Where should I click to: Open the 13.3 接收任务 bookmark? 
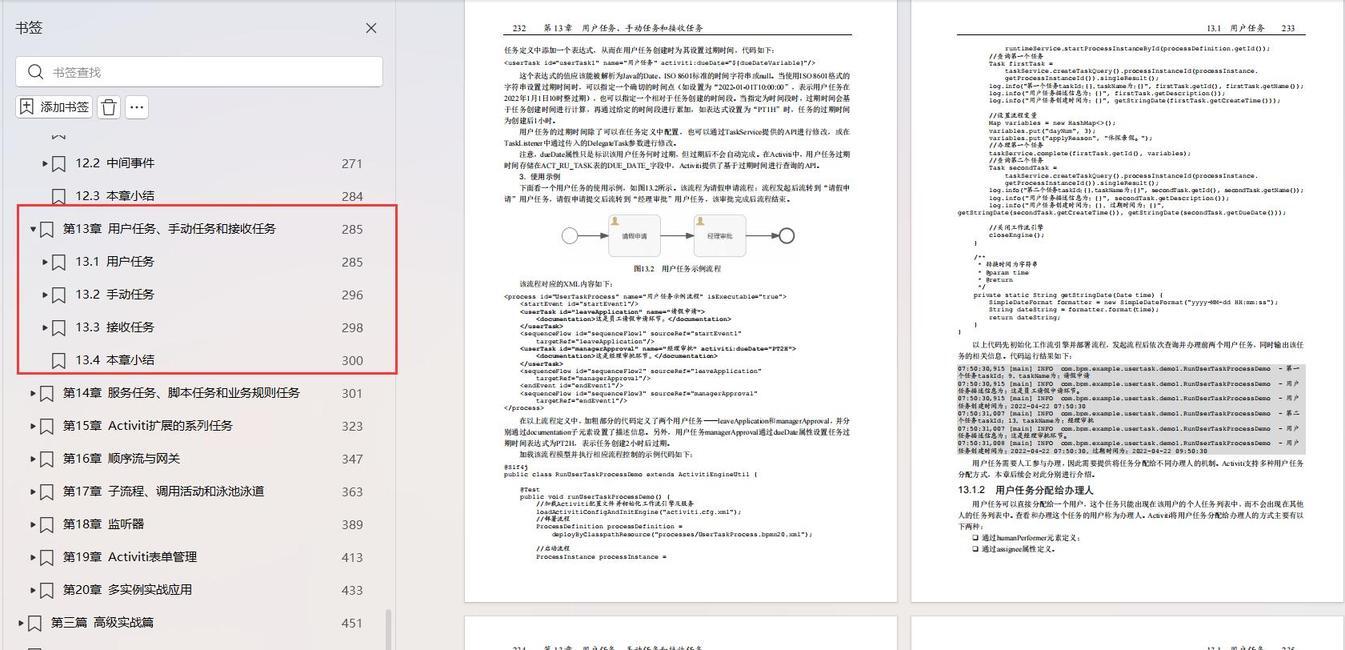[x=115, y=327]
